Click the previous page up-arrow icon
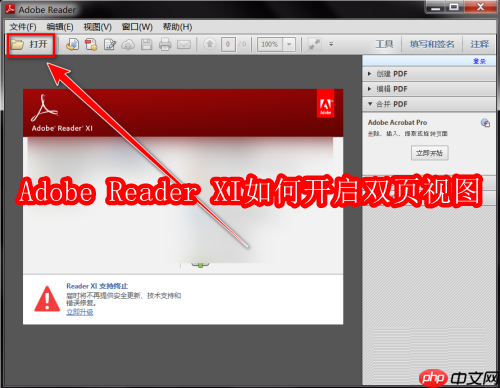The image size is (500, 388). tap(210, 44)
